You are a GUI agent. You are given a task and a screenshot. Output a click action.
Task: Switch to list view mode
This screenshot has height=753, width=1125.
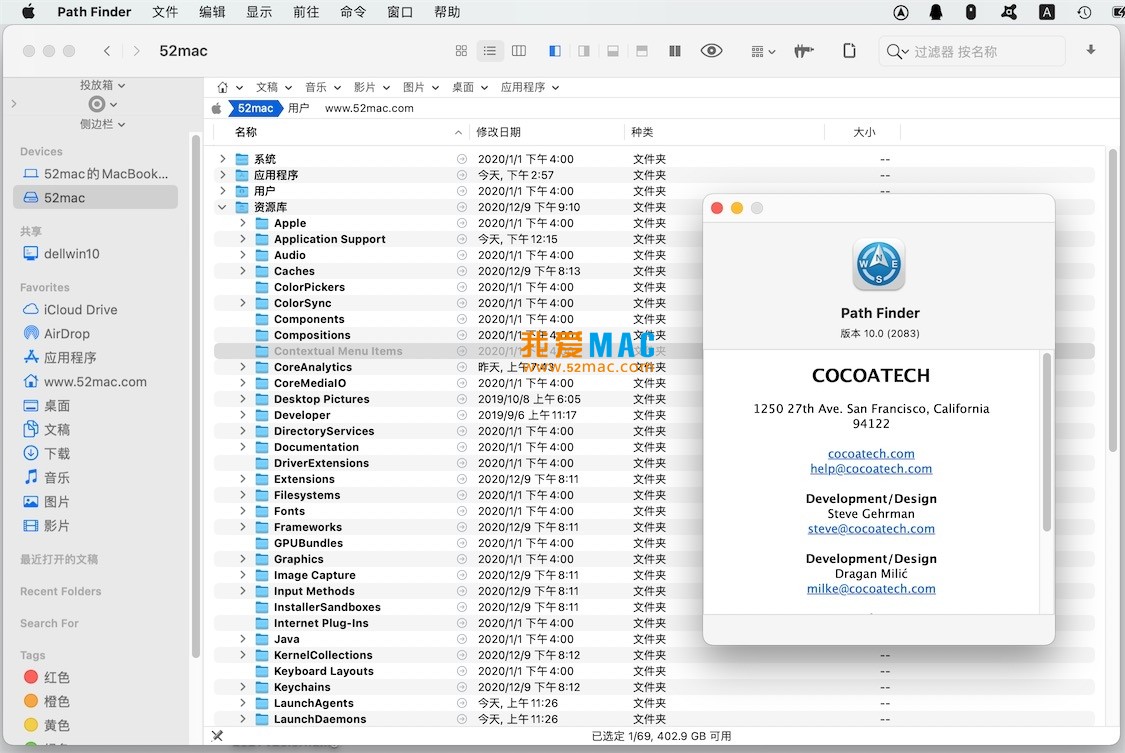coord(489,51)
